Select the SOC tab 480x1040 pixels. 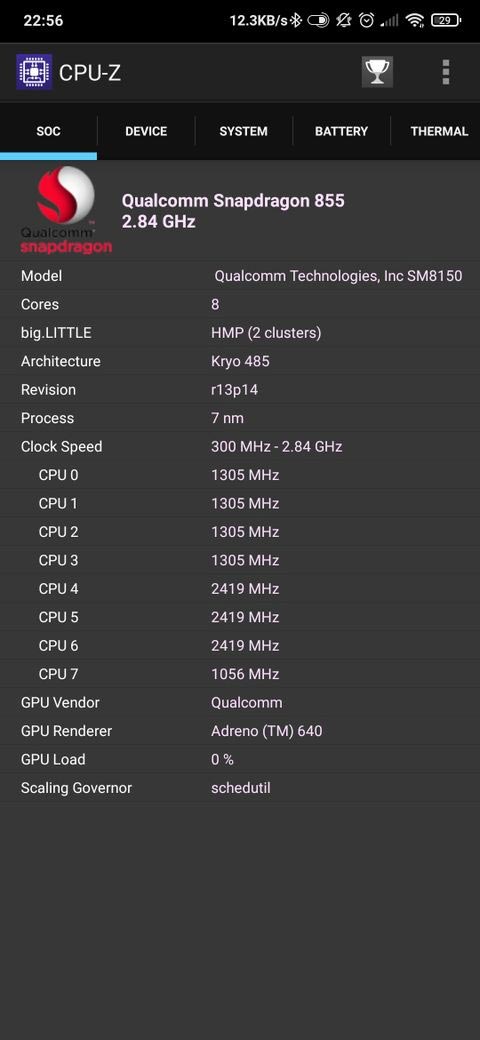(48, 131)
